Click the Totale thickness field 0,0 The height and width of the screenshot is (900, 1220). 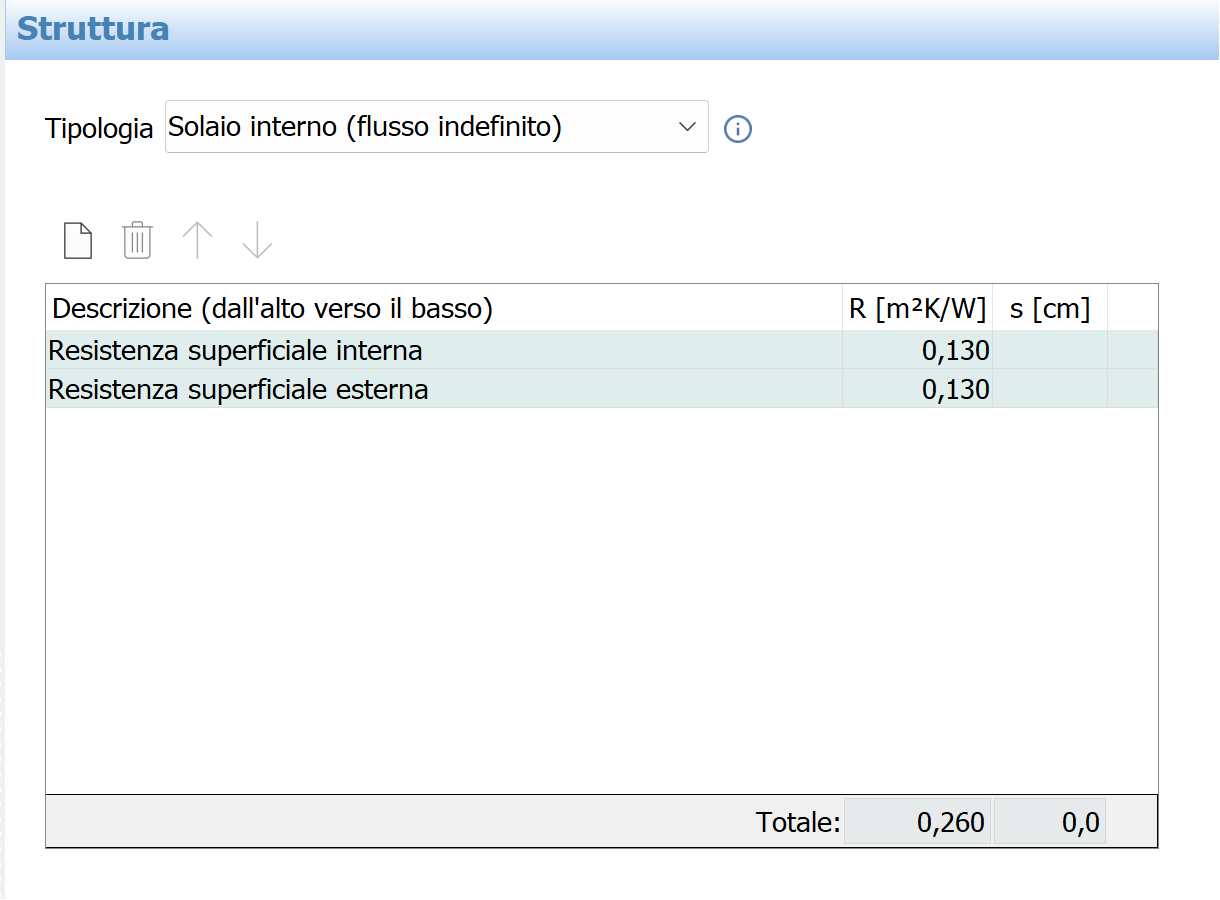(x=1050, y=822)
